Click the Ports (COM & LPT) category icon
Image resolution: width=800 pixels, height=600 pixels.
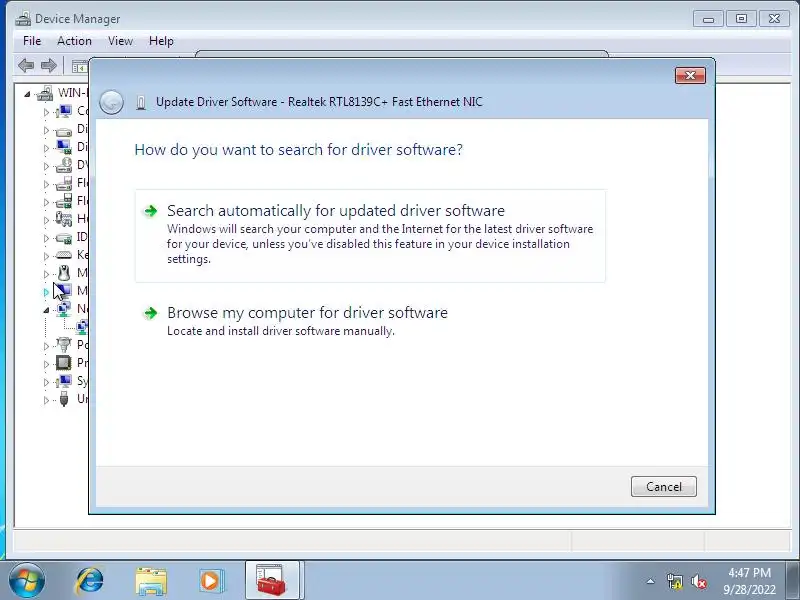point(64,345)
